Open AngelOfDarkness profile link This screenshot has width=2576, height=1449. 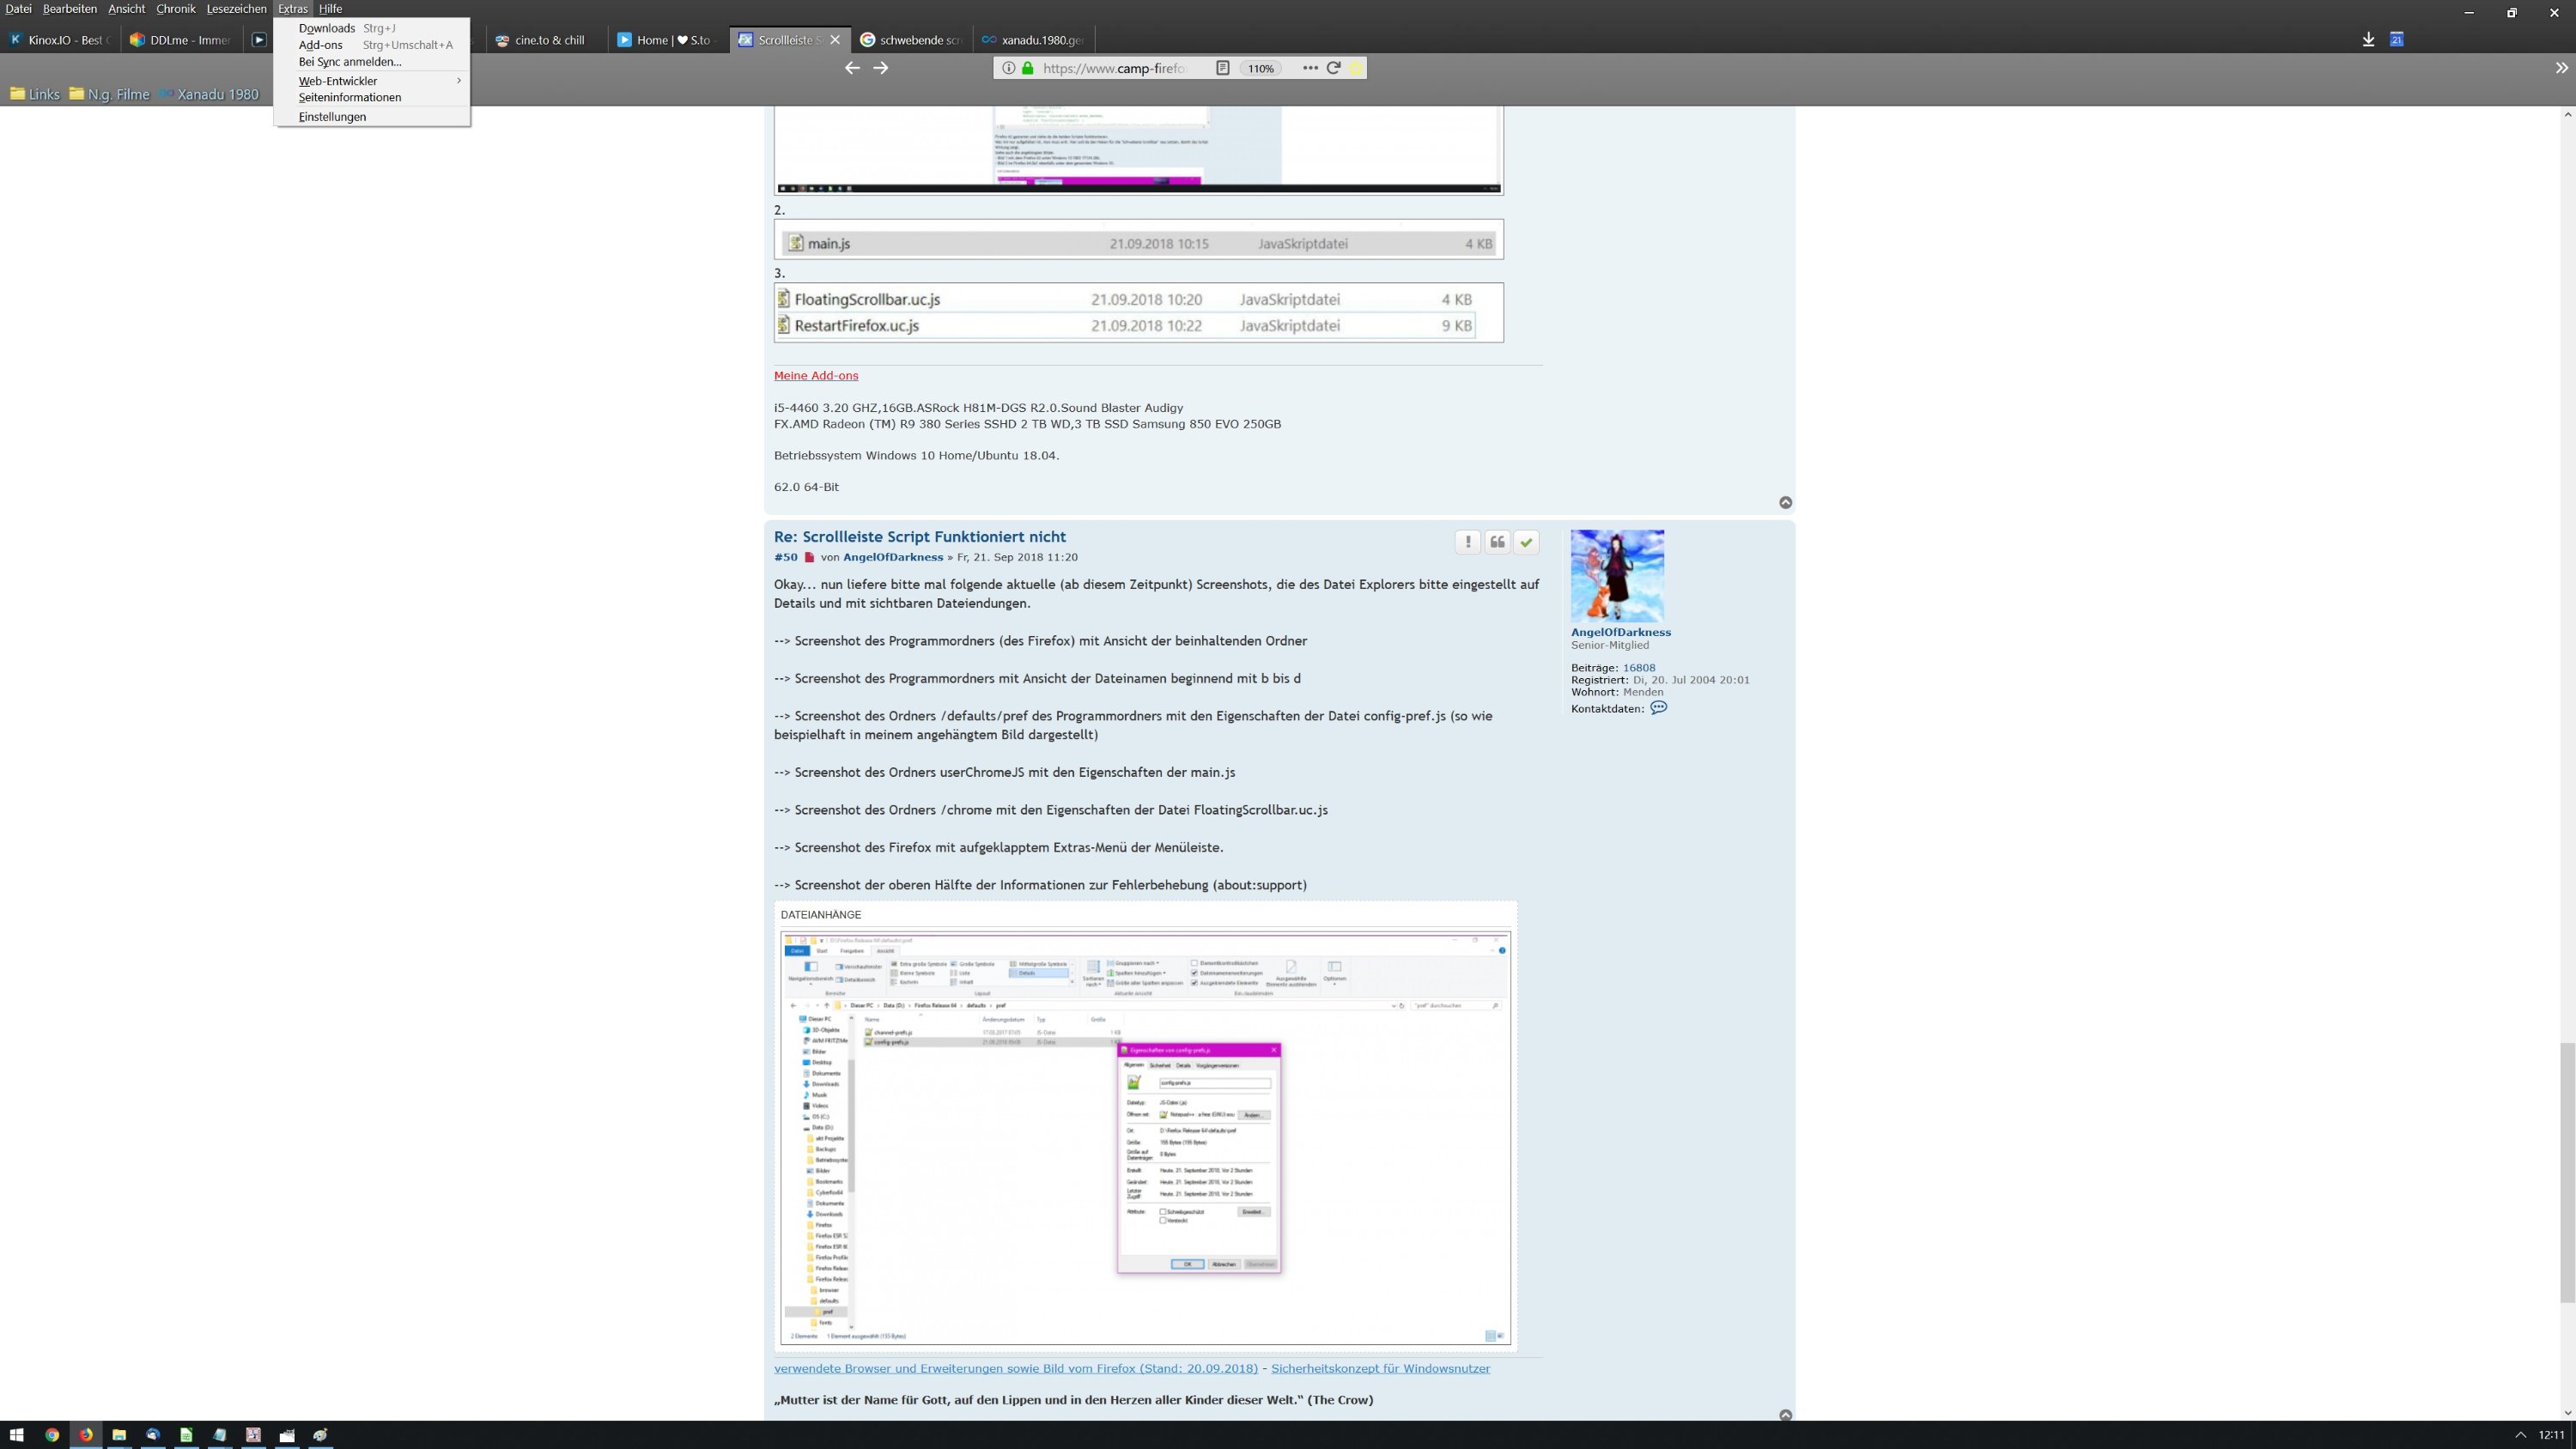pos(1620,632)
